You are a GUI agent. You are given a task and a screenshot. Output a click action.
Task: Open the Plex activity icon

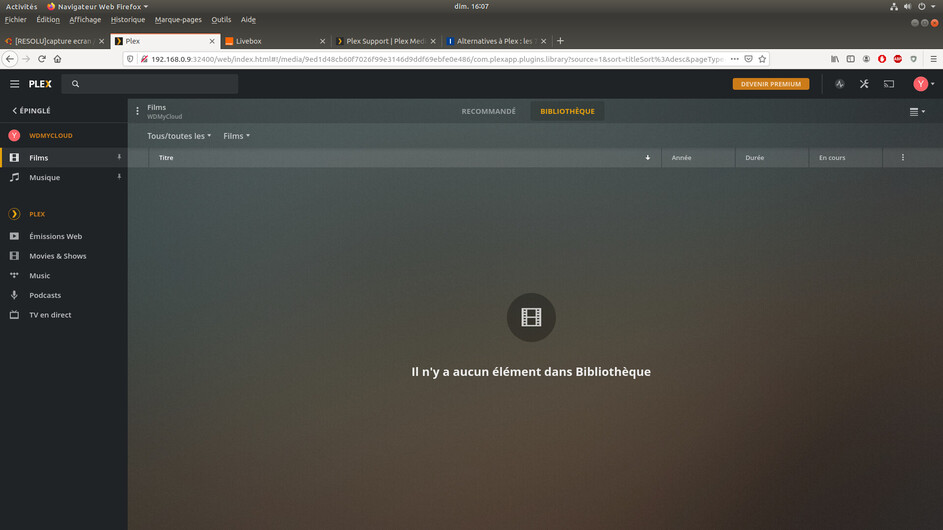tap(840, 84)
